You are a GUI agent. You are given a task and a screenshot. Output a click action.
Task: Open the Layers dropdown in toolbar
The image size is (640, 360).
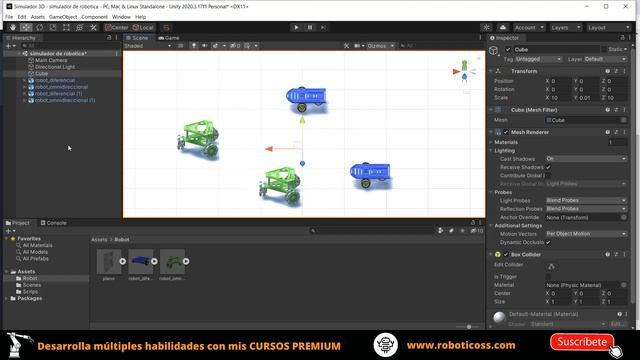pos(565,27)
